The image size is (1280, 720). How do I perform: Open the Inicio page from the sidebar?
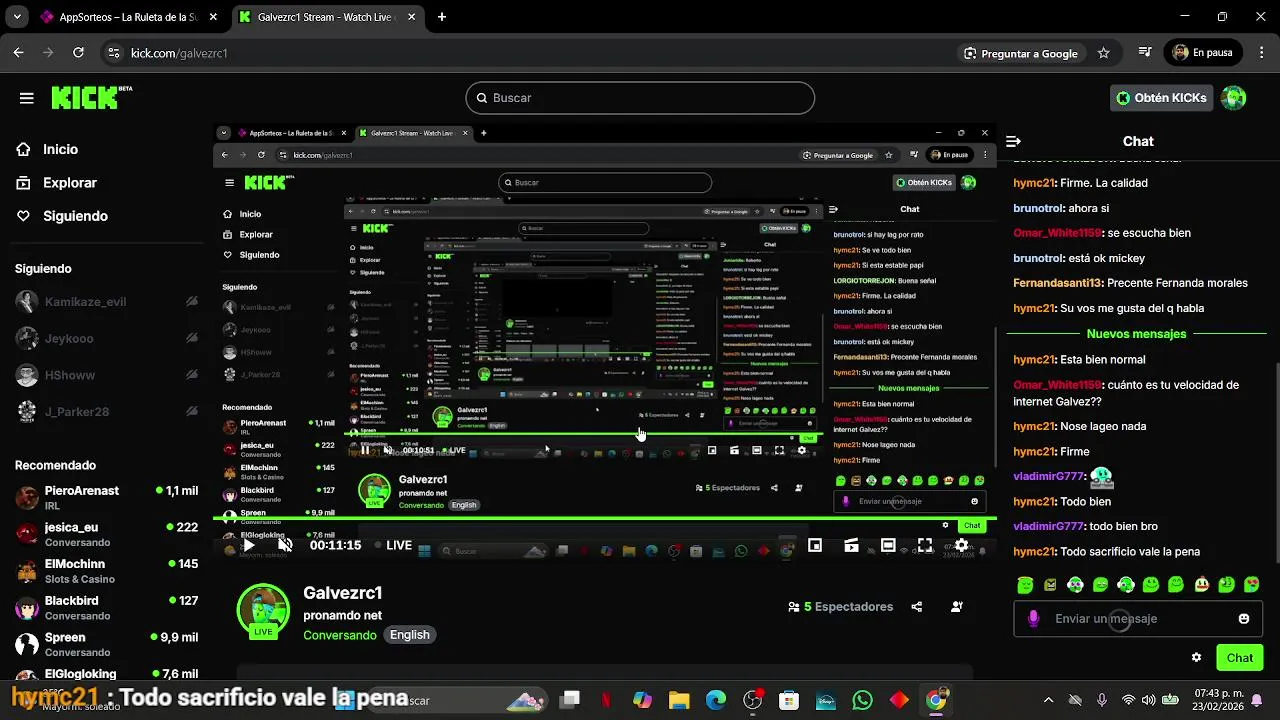point(60,149)
